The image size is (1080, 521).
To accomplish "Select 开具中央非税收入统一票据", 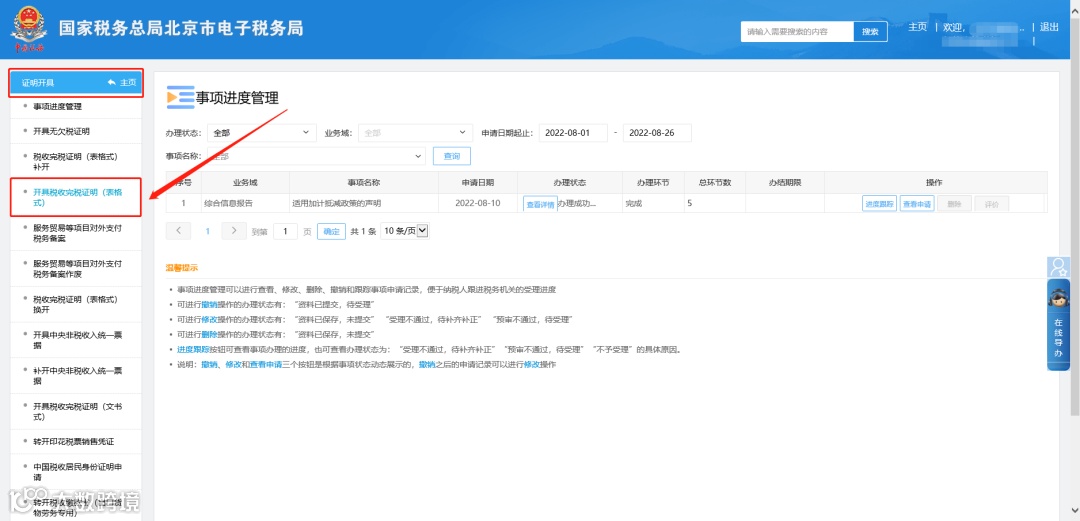I will (x=76, y=340).
